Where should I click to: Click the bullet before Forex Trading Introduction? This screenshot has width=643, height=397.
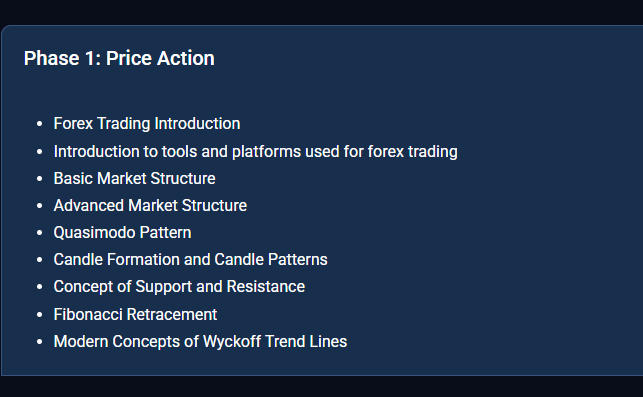pos(39,123)
